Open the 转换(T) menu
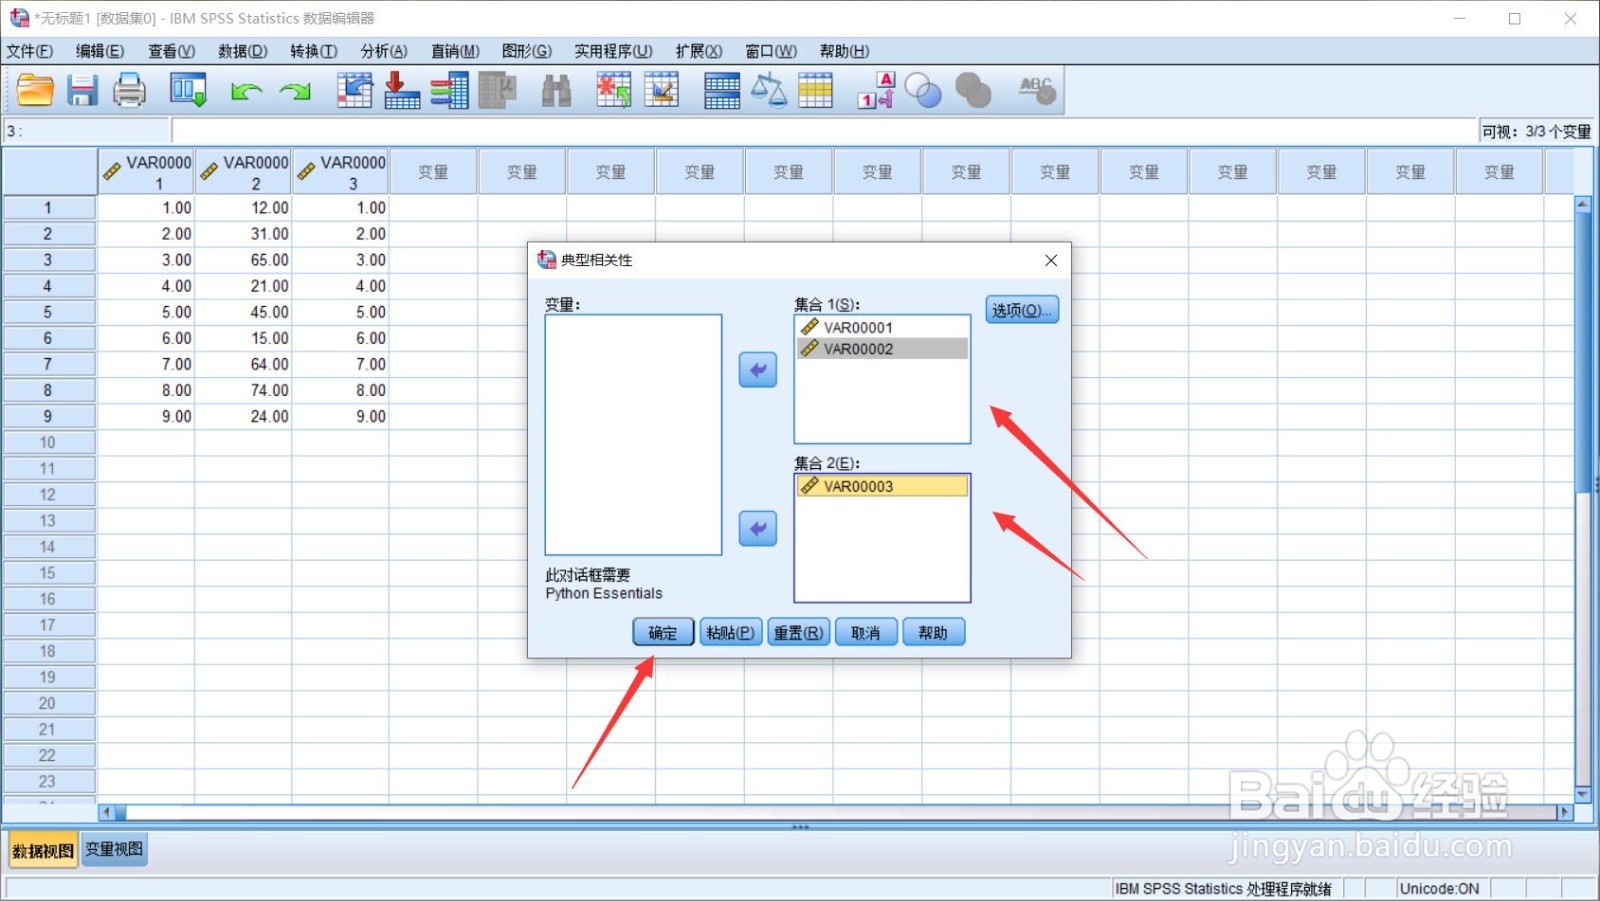The height and width of the screenshot is (901, 1600). tap(314, 51)
